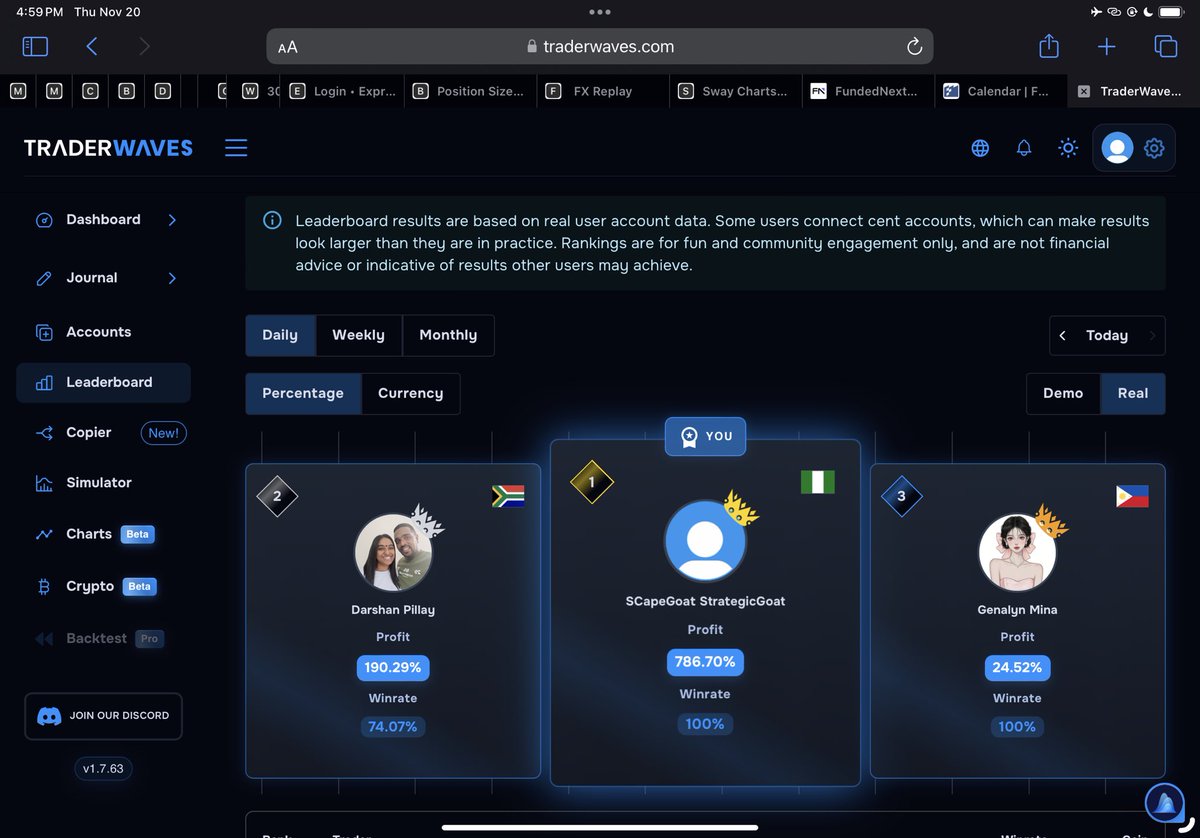1200x838 pixels.
Task: Select Leaderboard in the sidebar
Action: (103, 382)
